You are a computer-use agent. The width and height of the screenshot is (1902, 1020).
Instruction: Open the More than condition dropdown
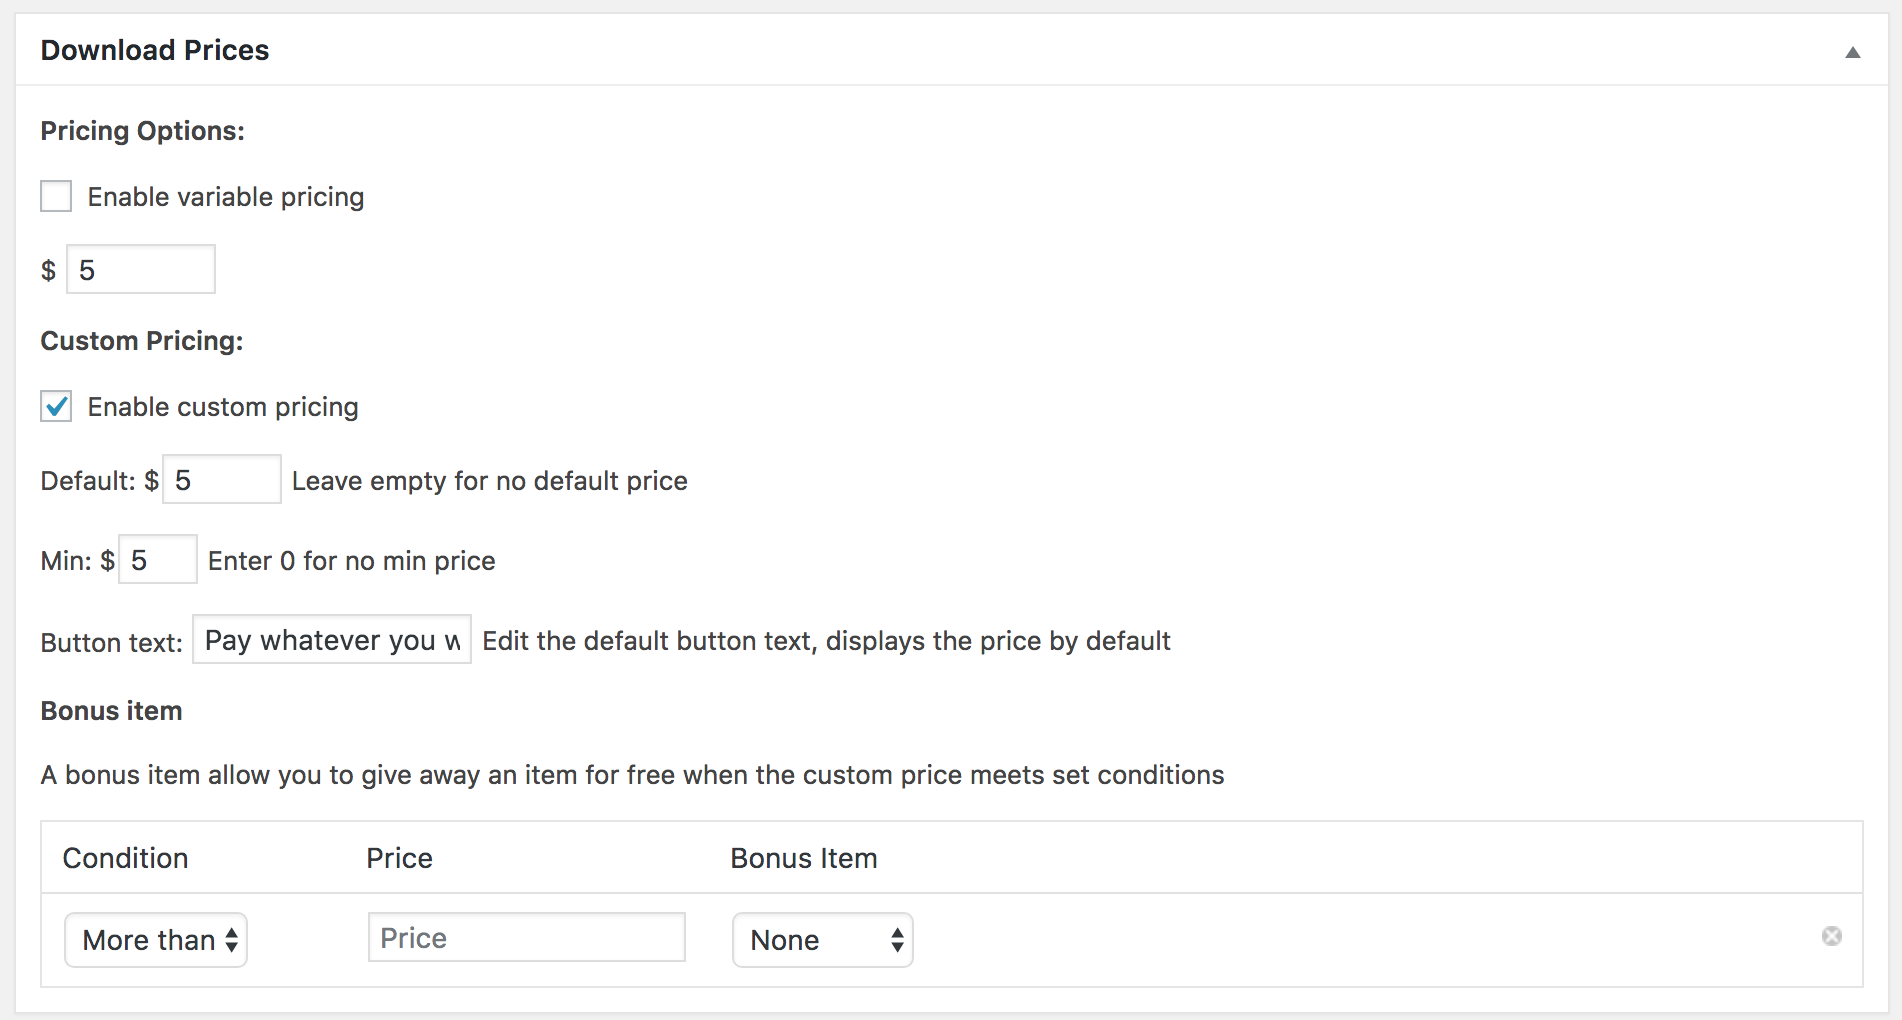(x=156, y=940)
